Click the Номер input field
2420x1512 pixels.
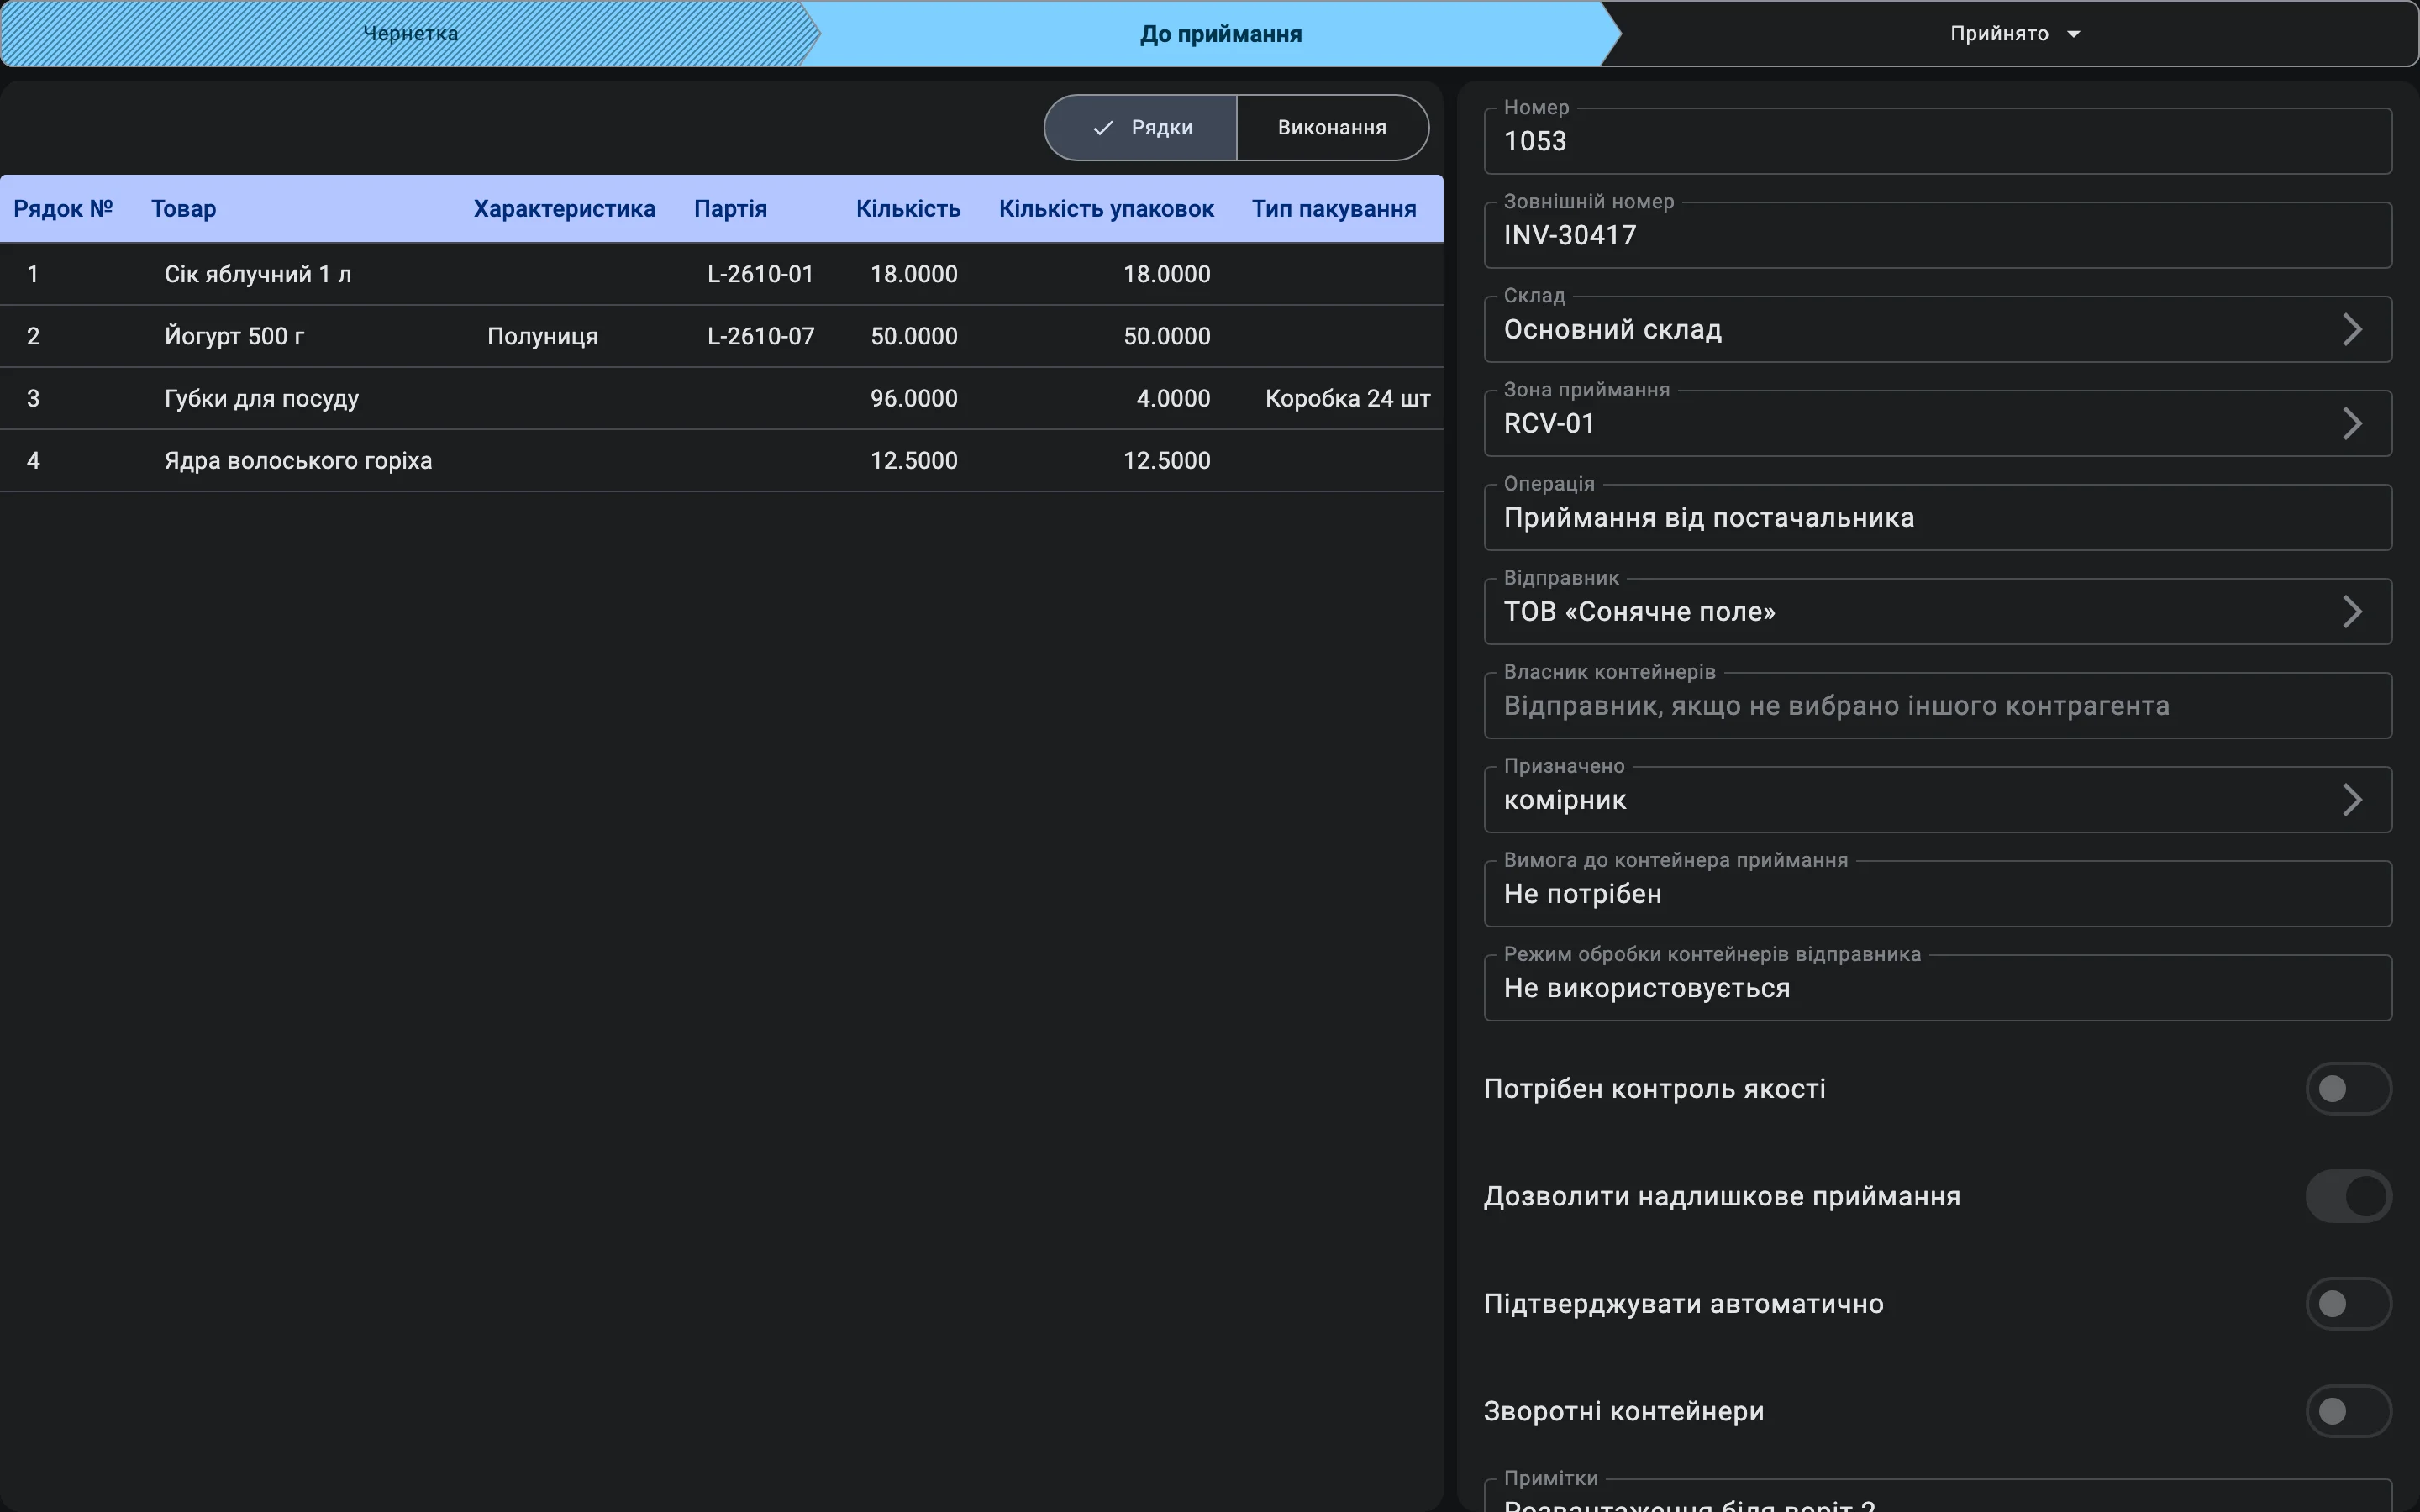[1937, 141]
